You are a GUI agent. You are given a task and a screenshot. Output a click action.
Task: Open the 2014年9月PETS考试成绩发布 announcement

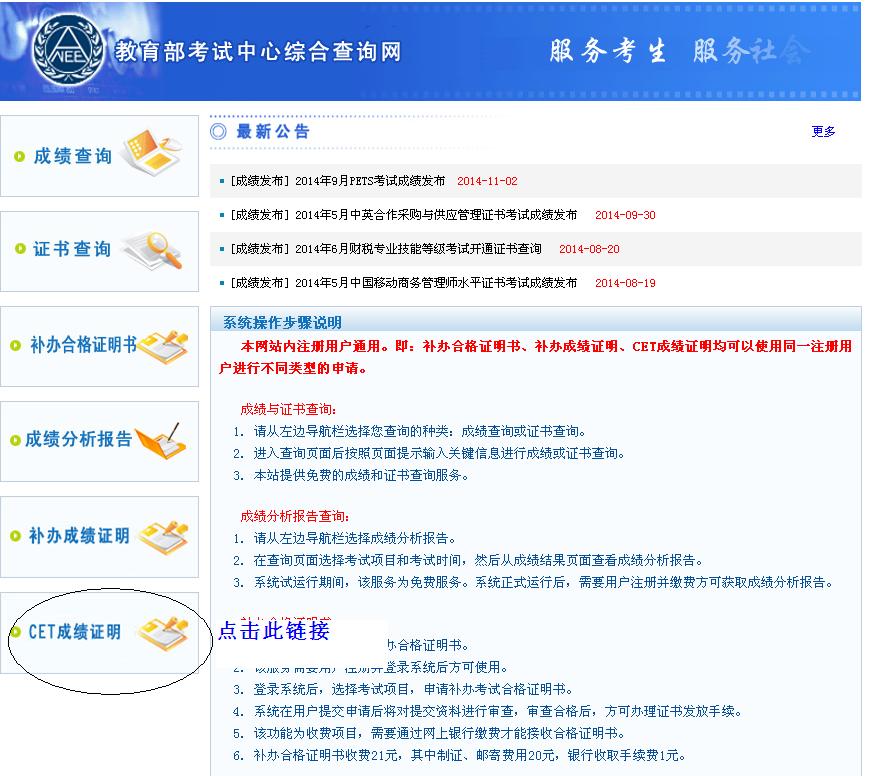[338, 181]
